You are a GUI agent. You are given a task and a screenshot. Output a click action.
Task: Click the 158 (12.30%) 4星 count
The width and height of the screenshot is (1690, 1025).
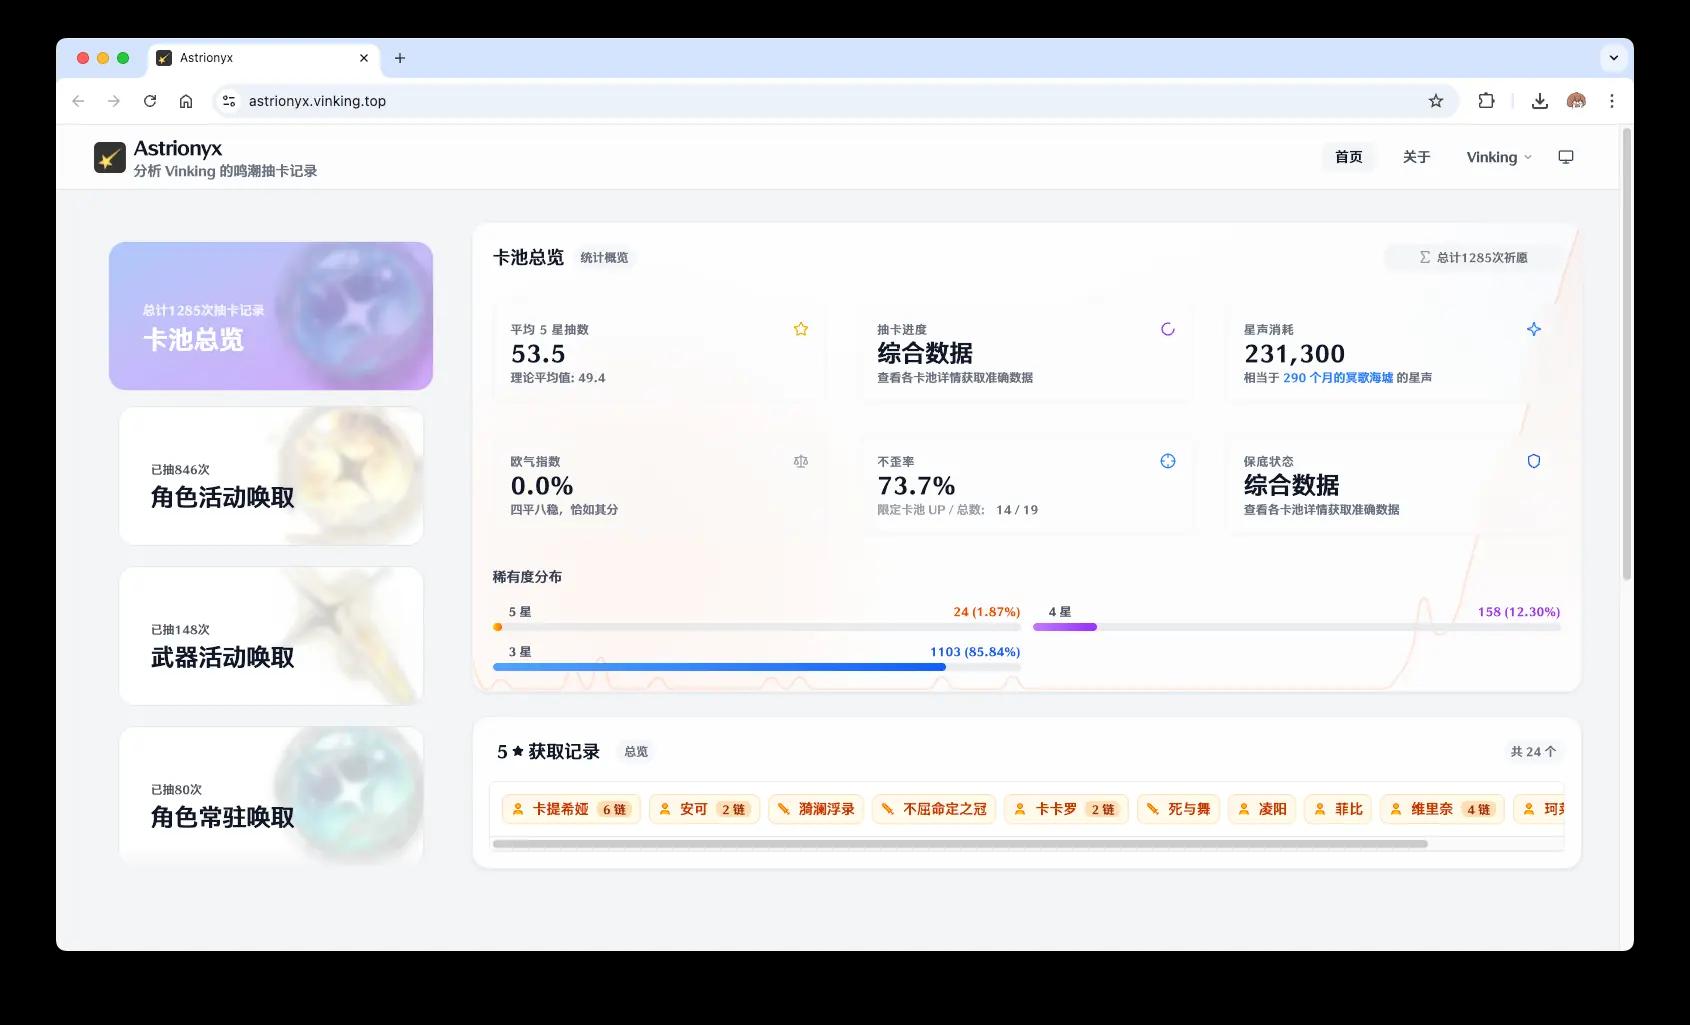(1519, 612)
